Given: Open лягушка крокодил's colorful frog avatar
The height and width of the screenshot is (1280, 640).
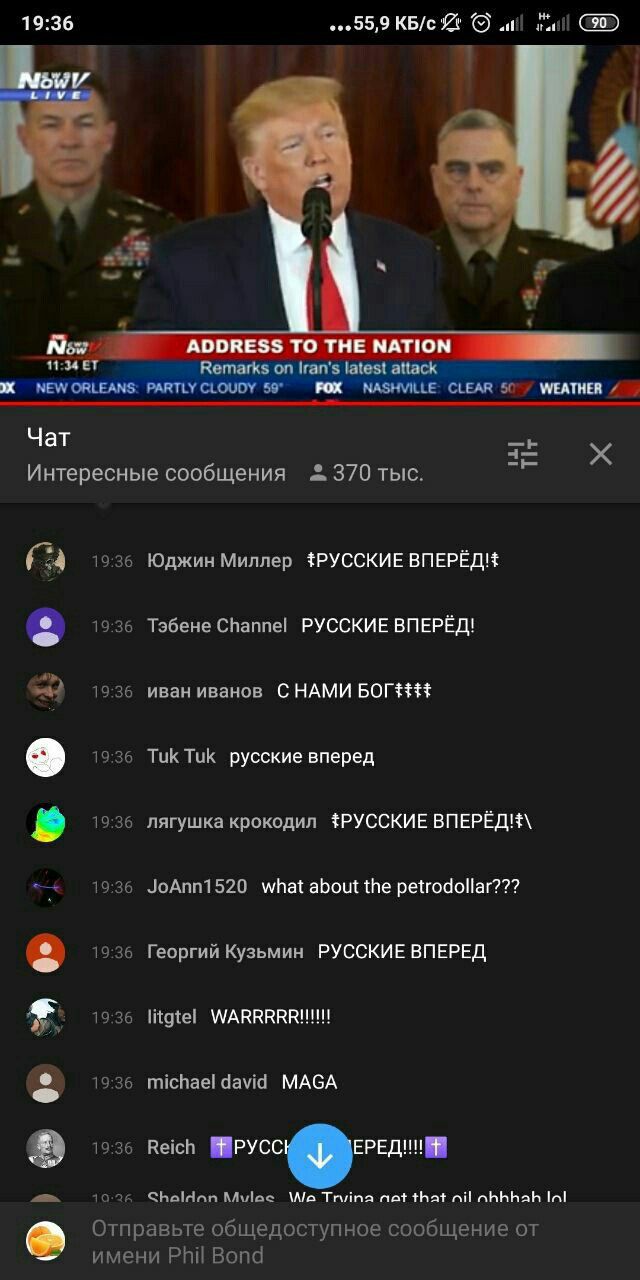Looking at the screenshot, I should (45, 822).
